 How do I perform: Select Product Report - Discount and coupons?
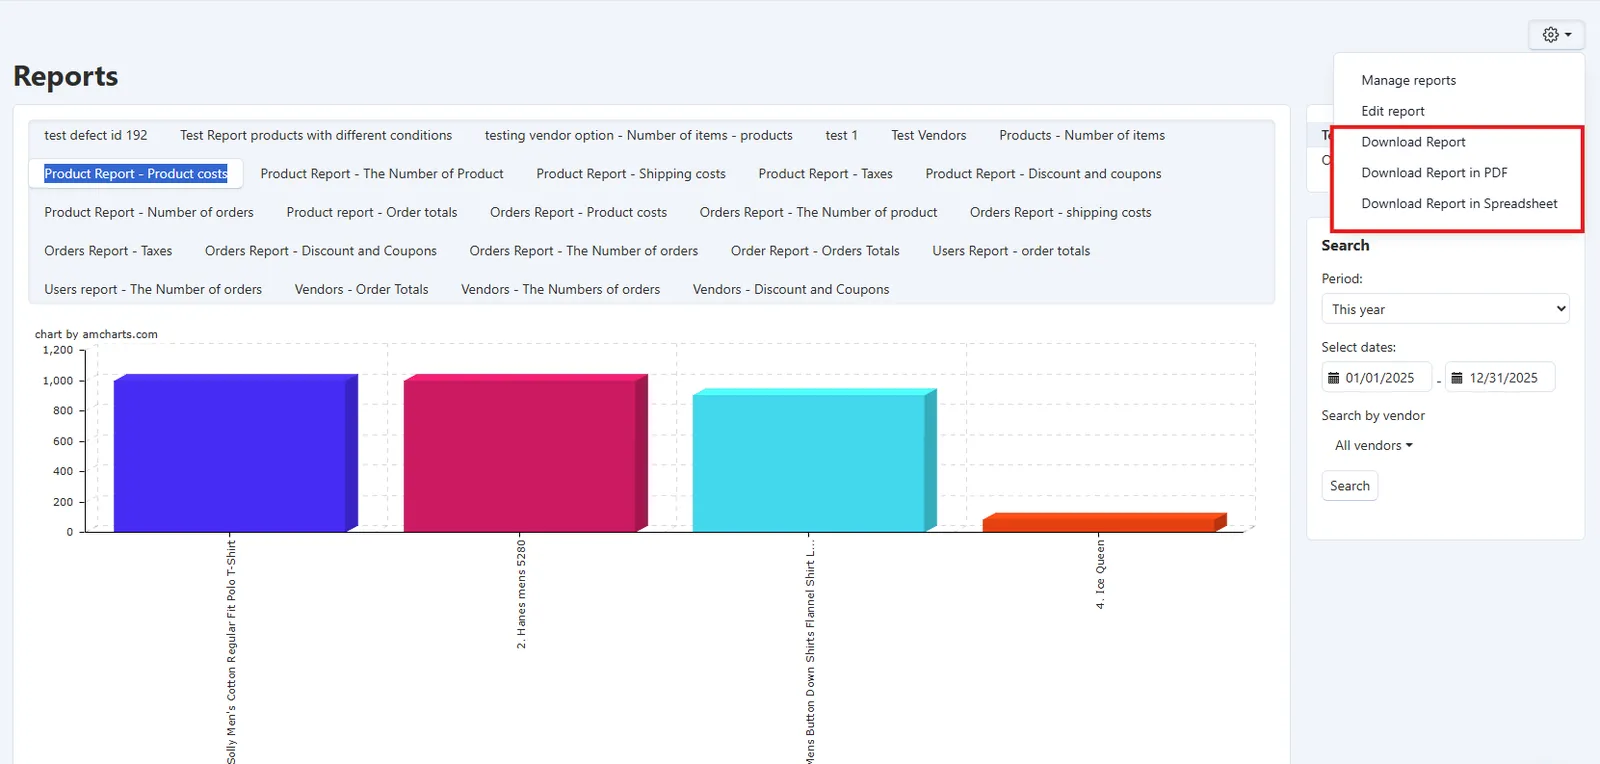1043,174
